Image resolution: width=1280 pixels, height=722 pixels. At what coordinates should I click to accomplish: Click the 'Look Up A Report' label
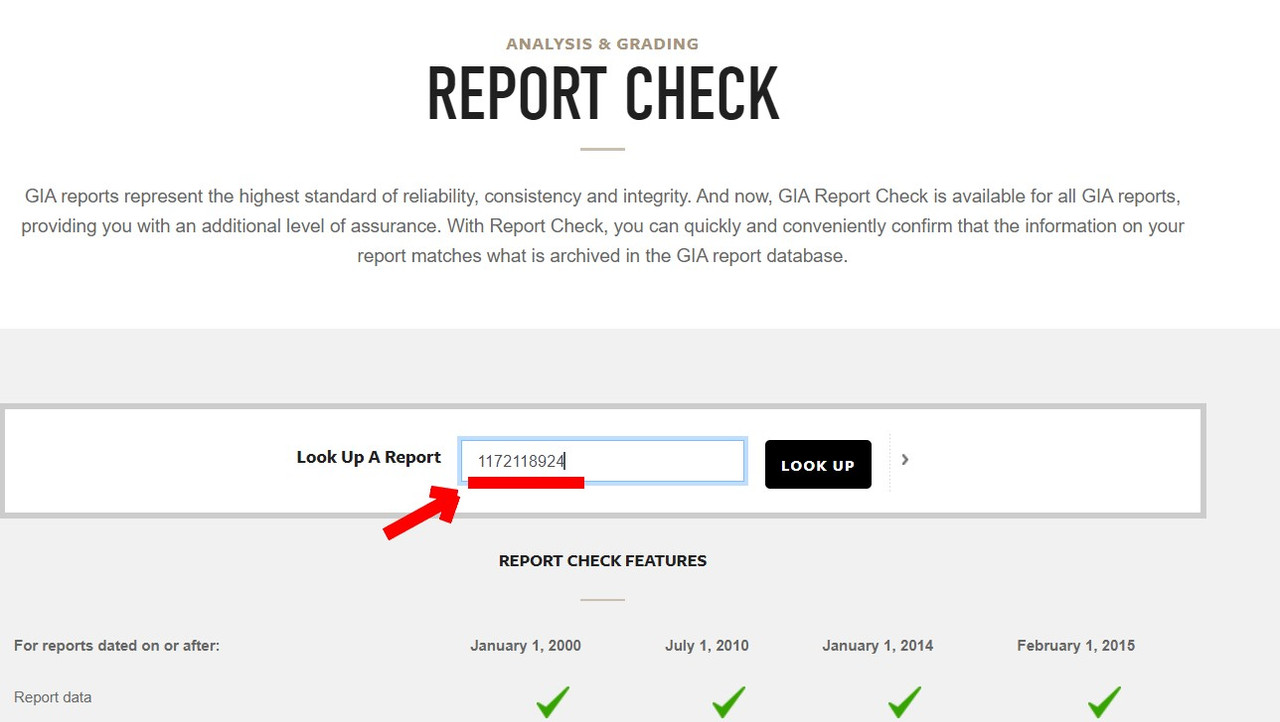[368, 457]
